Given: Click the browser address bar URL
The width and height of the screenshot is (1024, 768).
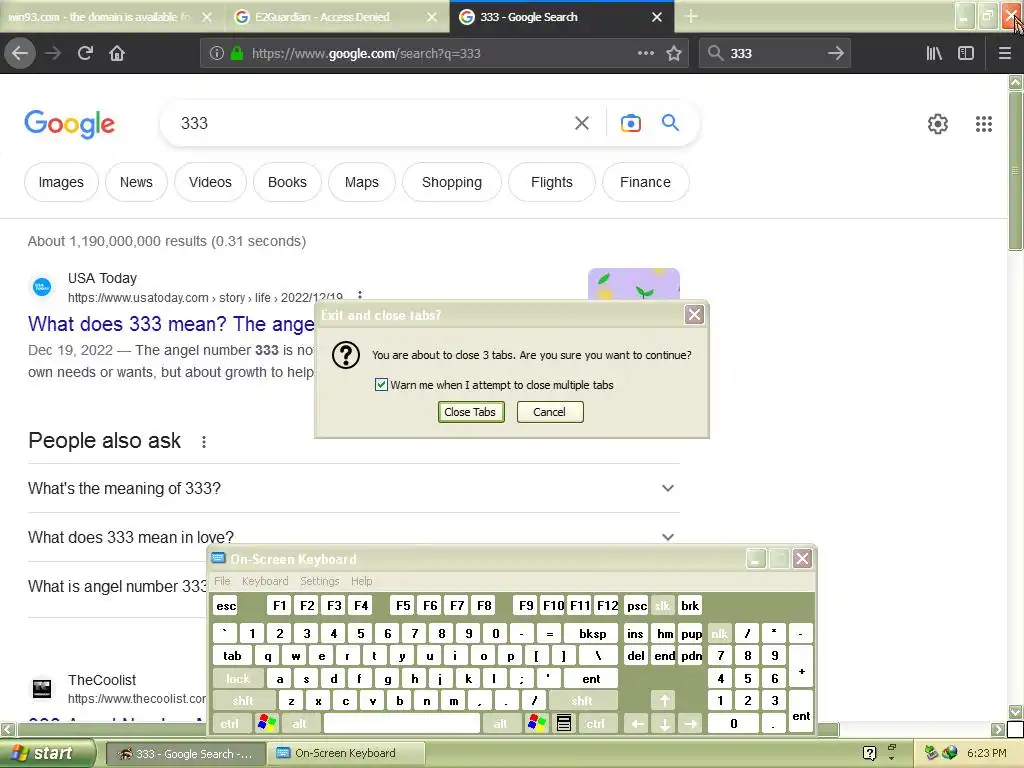Looking at the screenshot, I should point(366,54).
